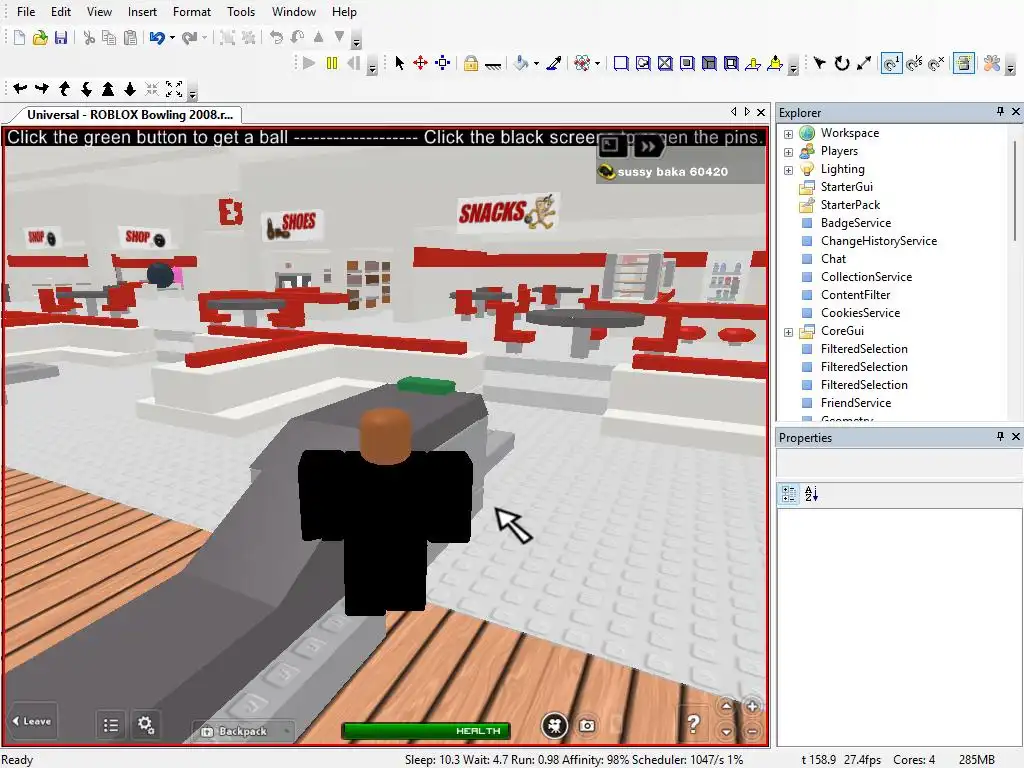Take a screenshot with in-game camera icon
This screenshot has width=1024, height=768.
(586, 726)
